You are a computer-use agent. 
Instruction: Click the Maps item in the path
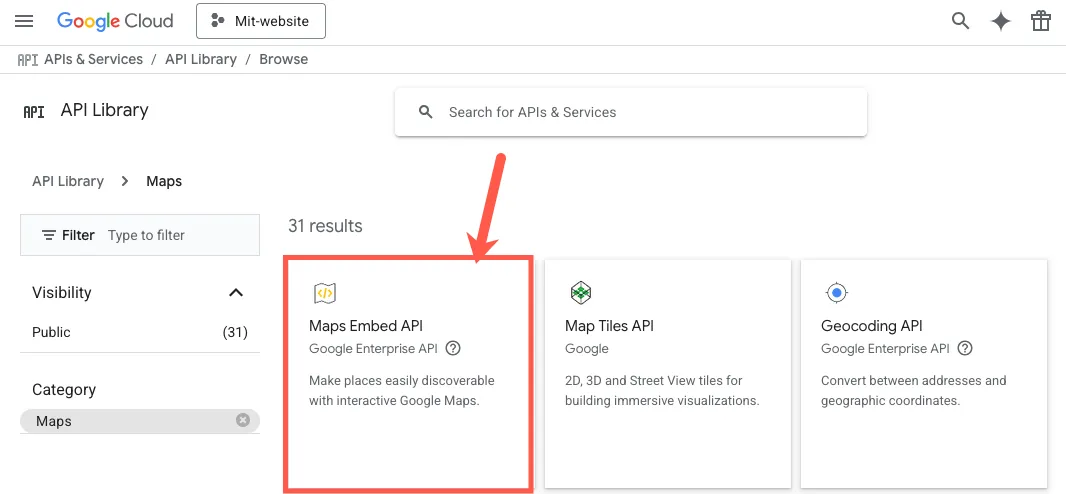point(164,181)
